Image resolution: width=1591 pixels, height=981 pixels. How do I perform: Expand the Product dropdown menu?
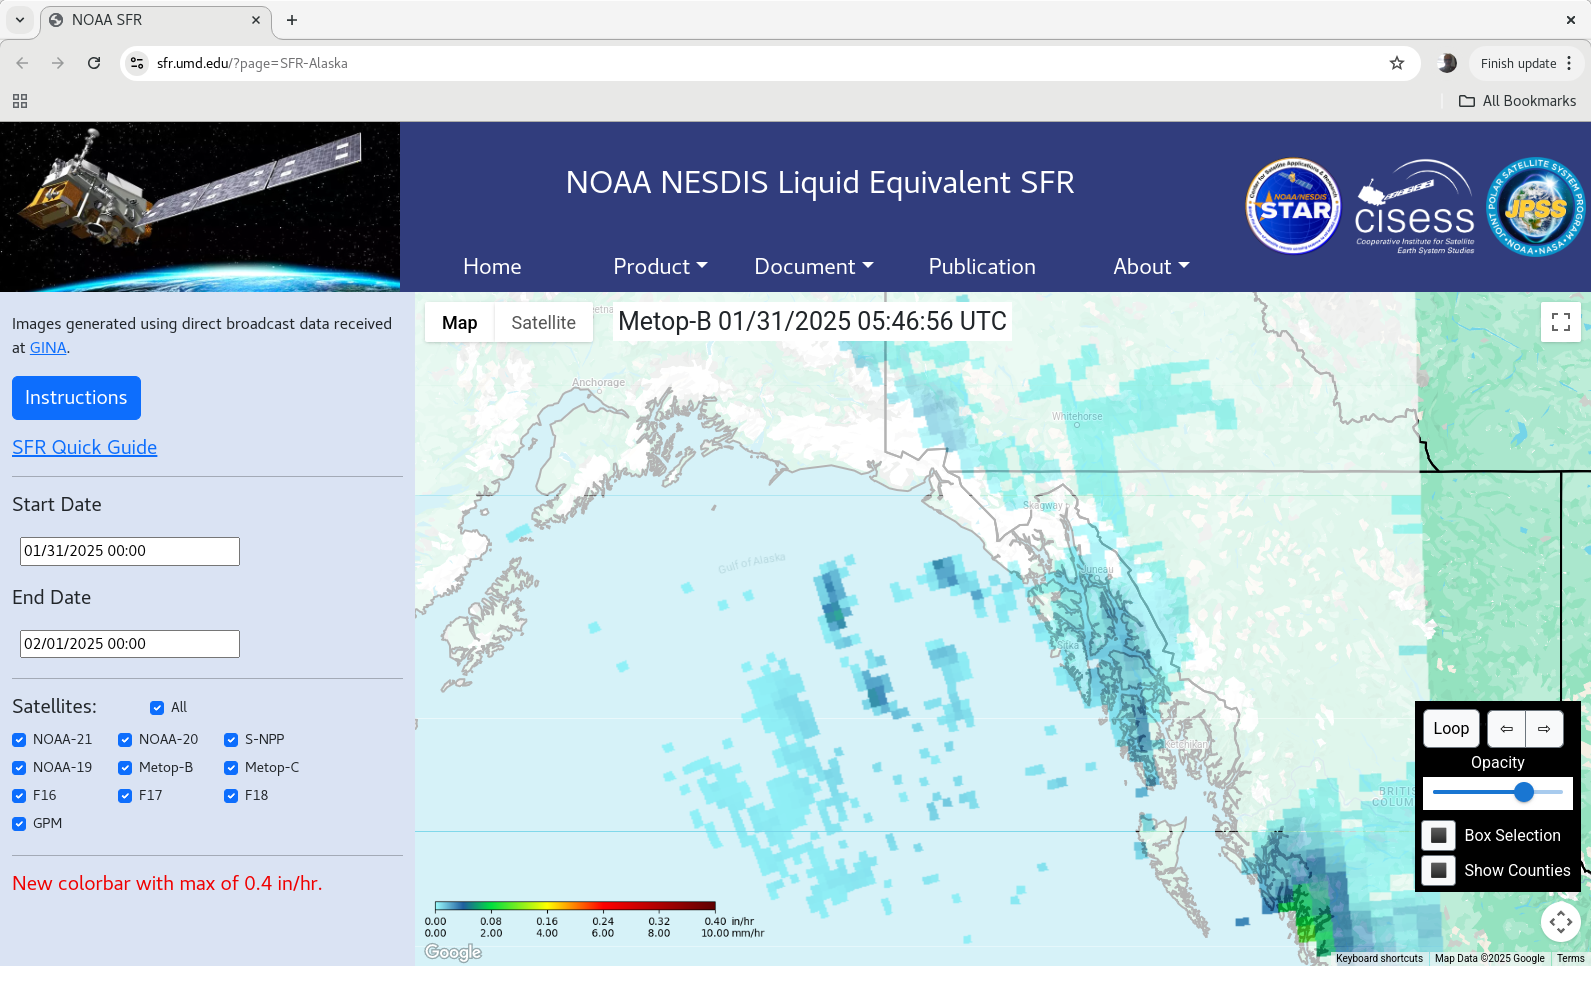[x=660, y=267]
